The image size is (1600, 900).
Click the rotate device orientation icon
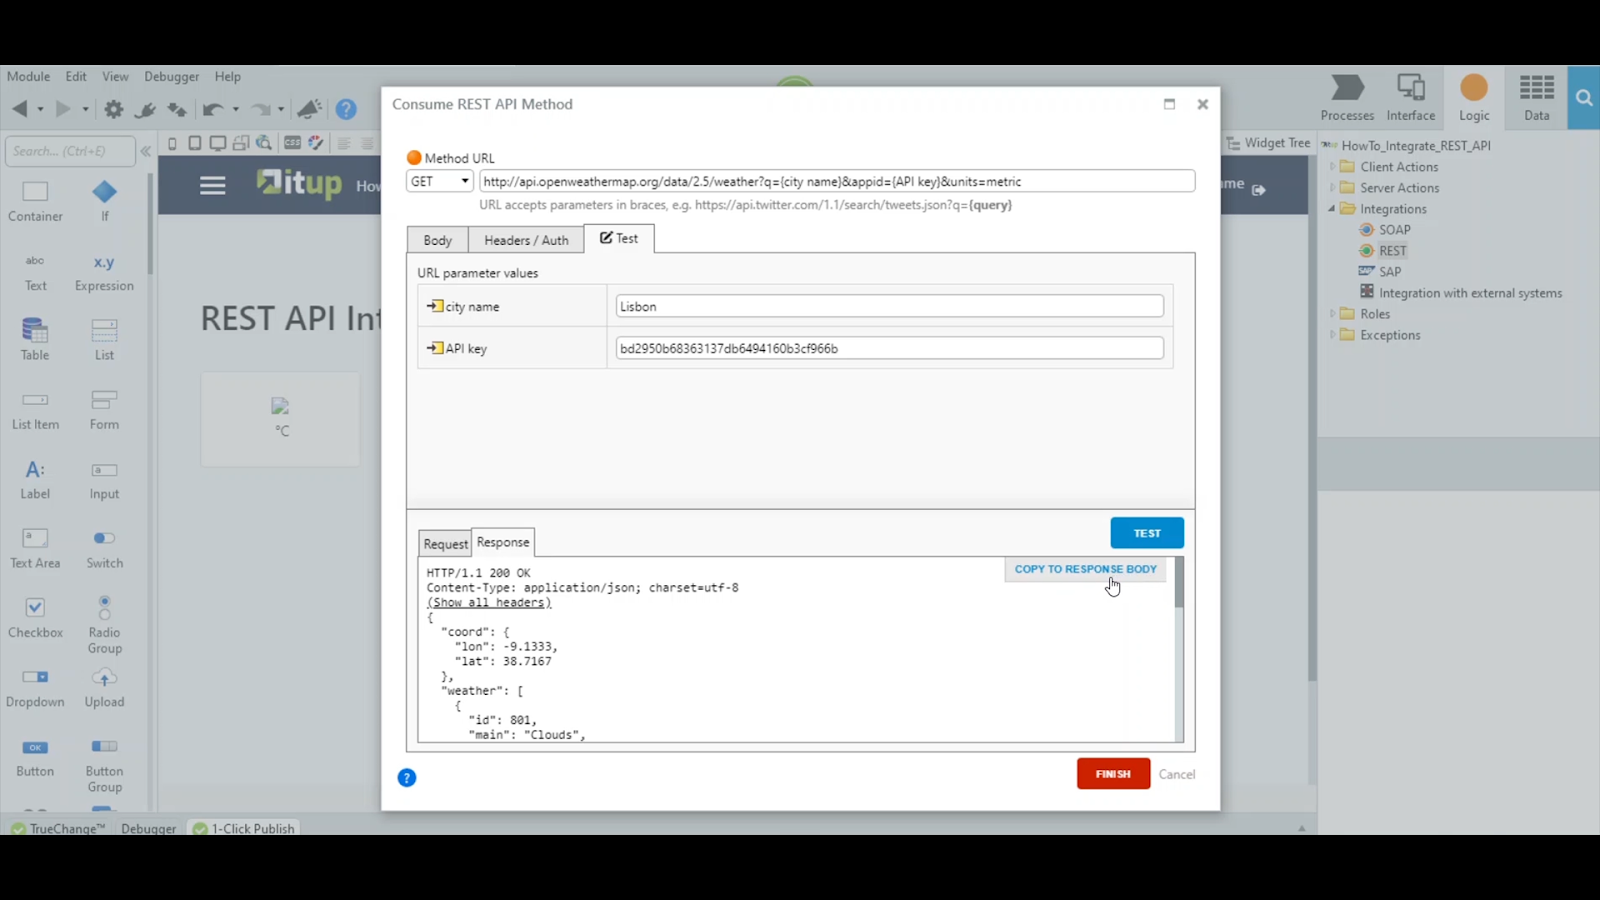[241, 143]
